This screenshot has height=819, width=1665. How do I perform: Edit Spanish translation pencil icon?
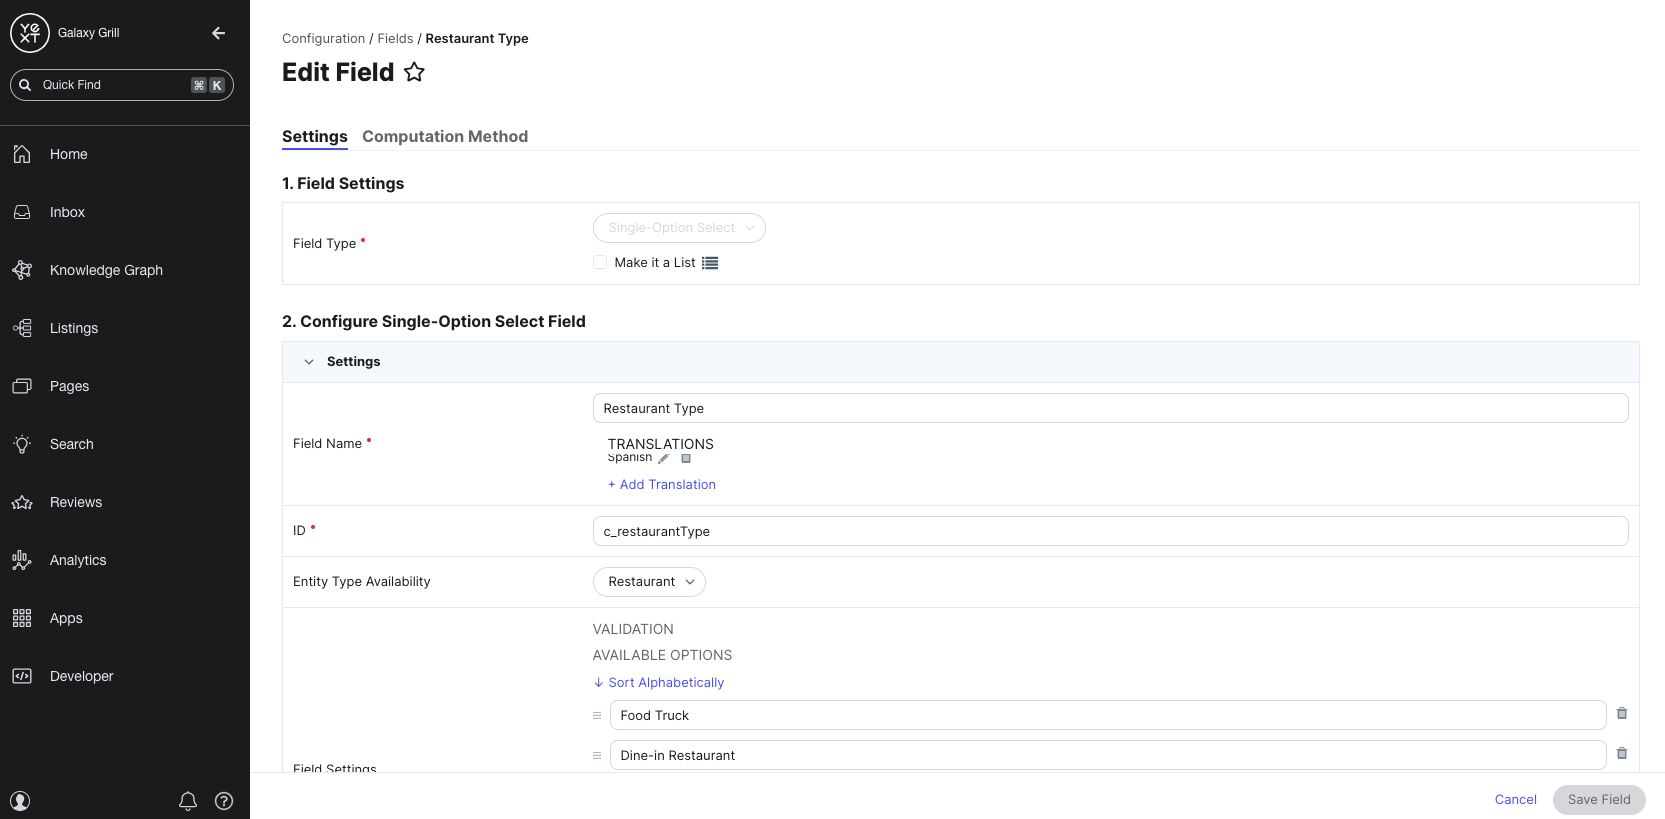point(664,458)
